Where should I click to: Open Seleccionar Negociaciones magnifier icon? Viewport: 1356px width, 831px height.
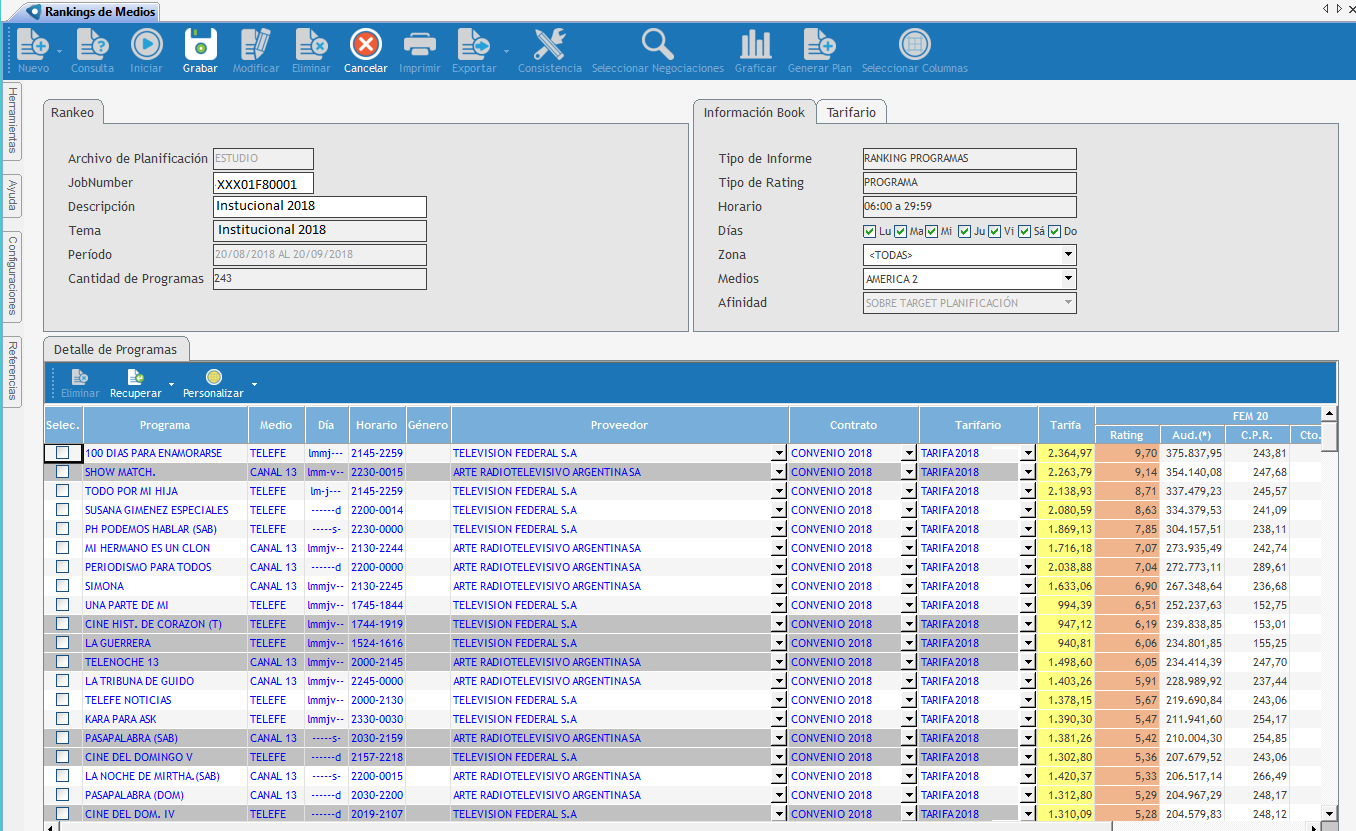pyautogui.click(x=657, y=45)
